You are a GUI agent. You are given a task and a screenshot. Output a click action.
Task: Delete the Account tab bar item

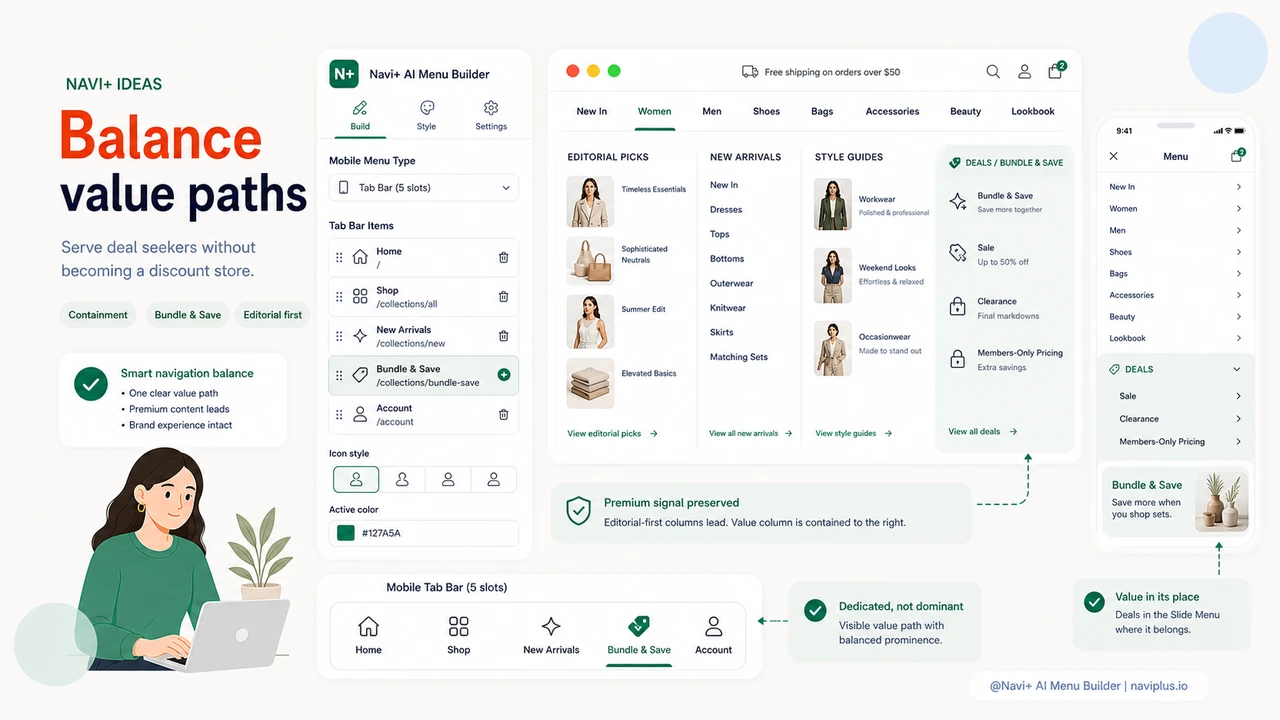(x=503, y=414)
